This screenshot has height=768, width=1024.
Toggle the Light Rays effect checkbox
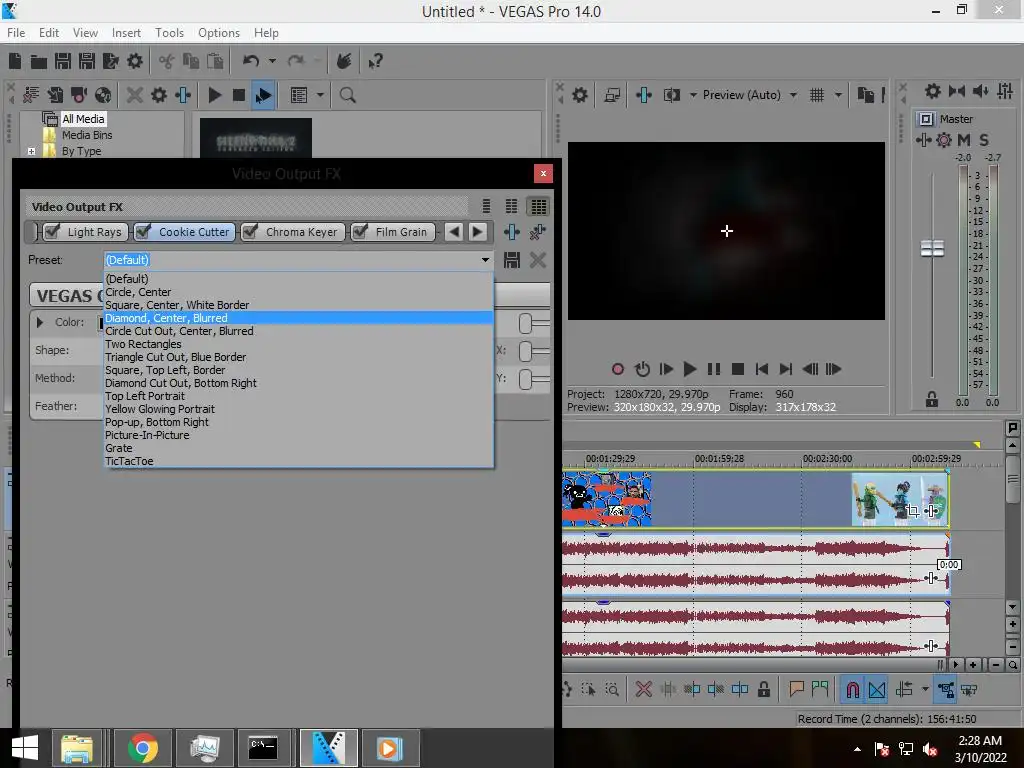[53, 231]
